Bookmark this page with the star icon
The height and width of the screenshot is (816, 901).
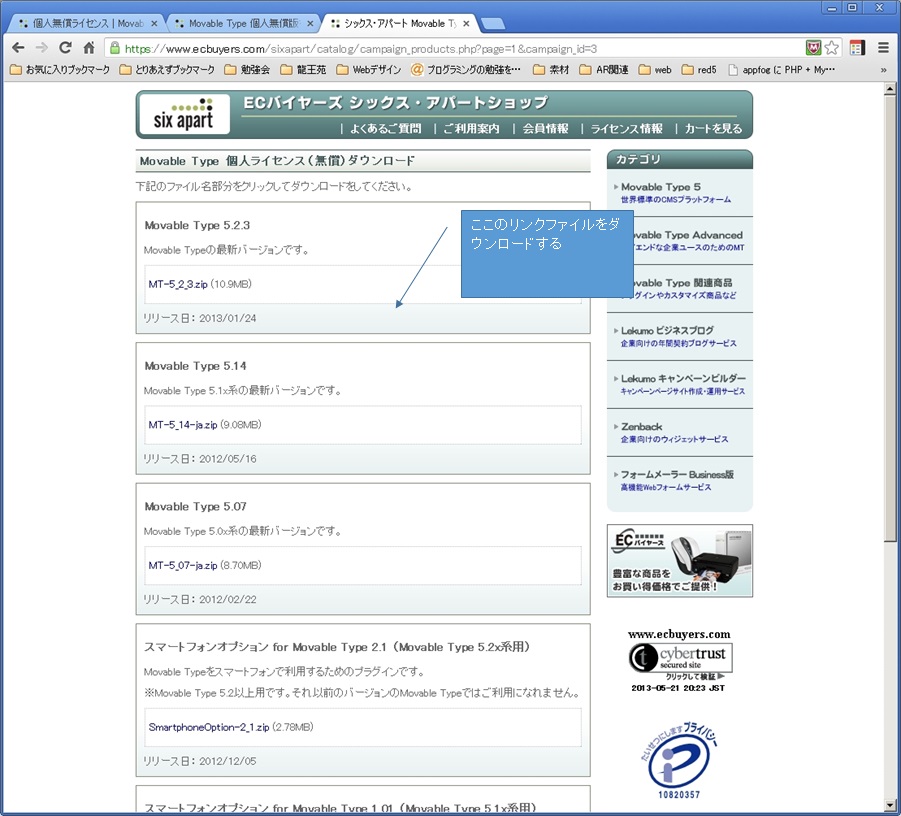tap(831, 48)
